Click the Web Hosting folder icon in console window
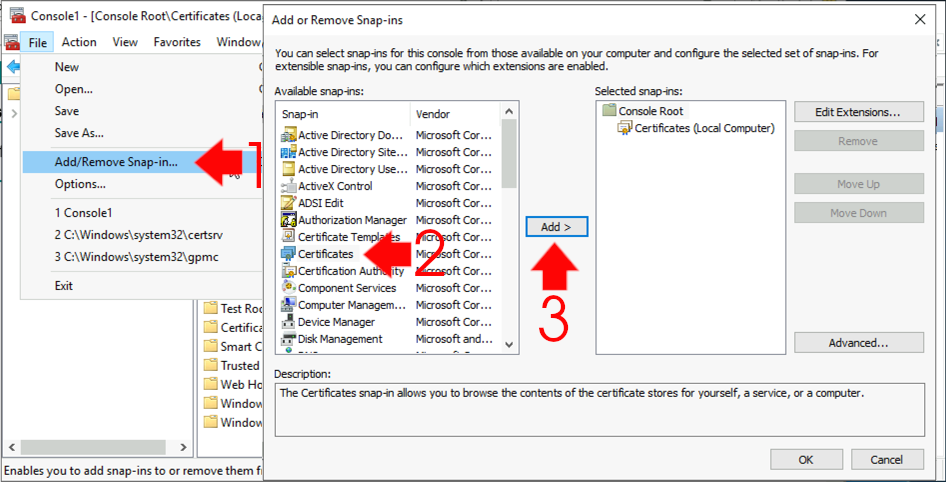 tap(210, 384)
